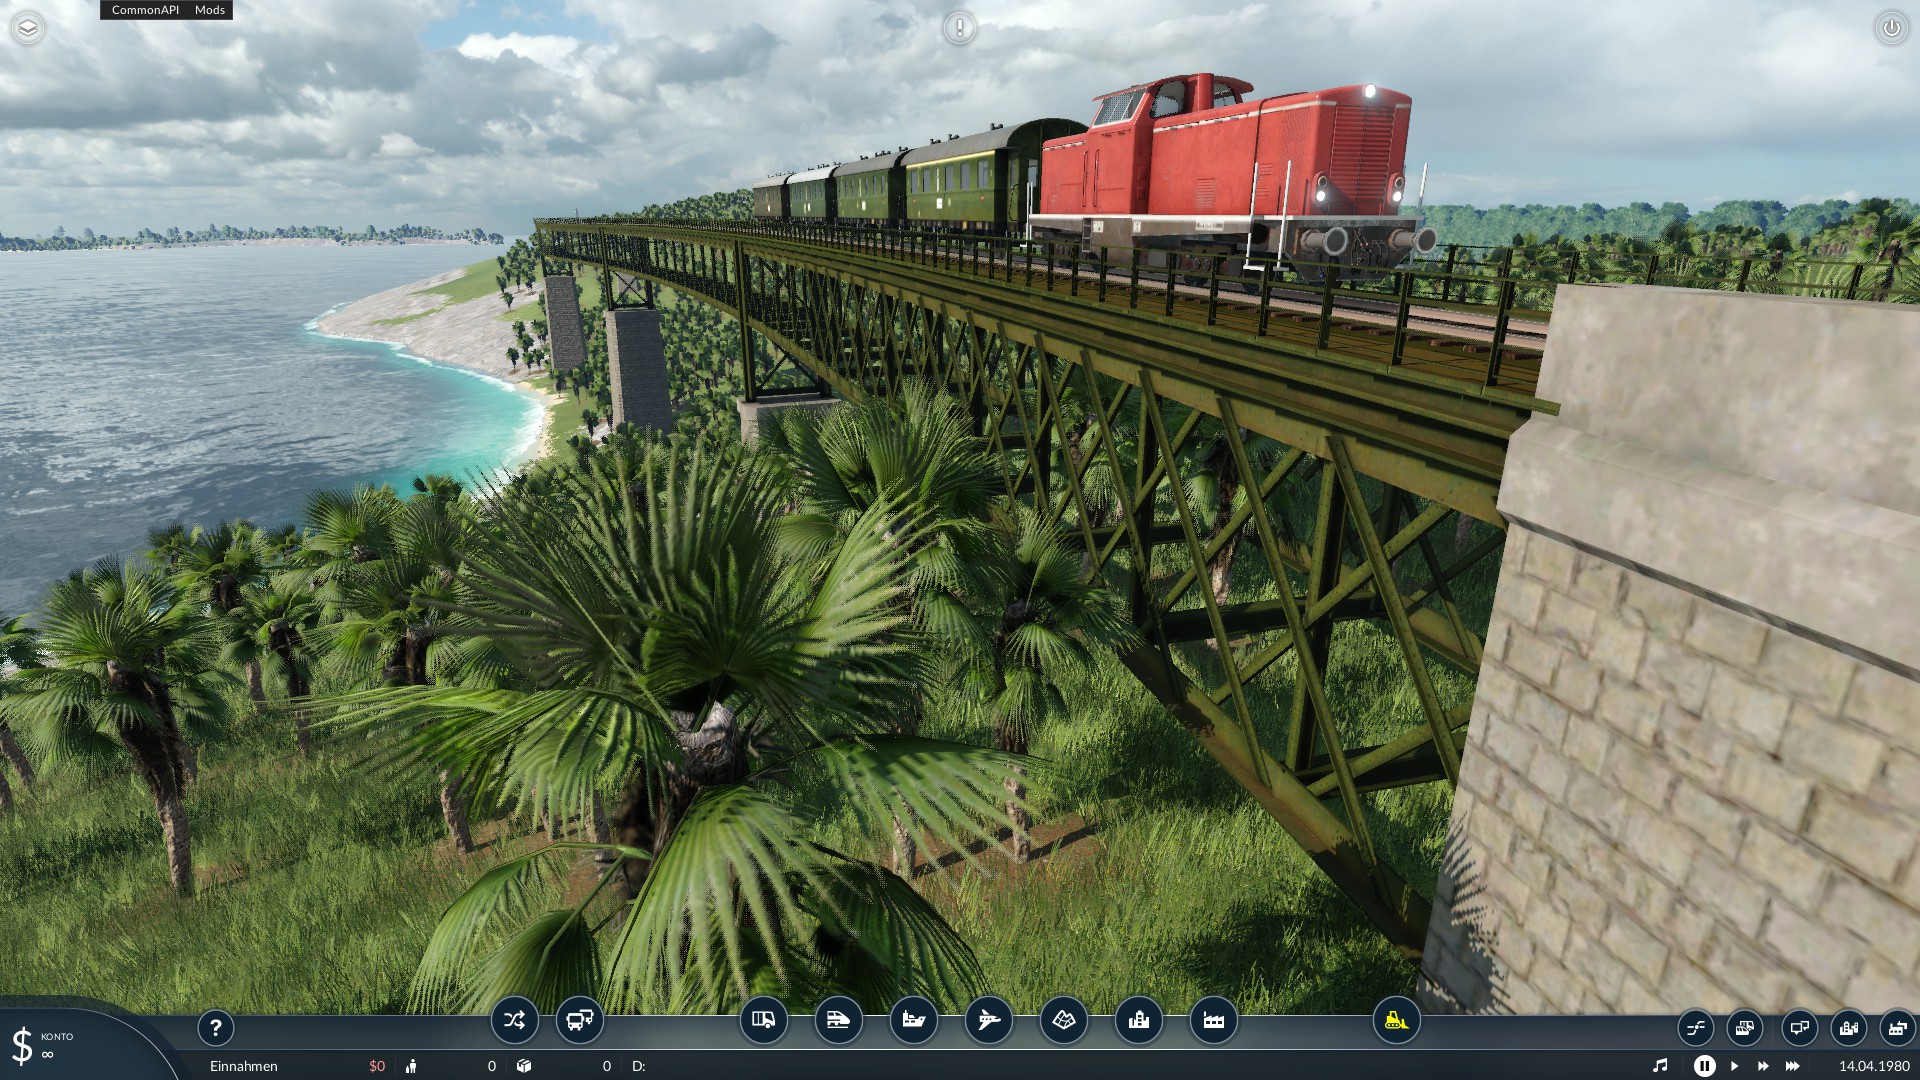This screenshot has height=1080, width=1920.
Task: Set game speed to triple fast-forward
Action: click(1793, 1066)
